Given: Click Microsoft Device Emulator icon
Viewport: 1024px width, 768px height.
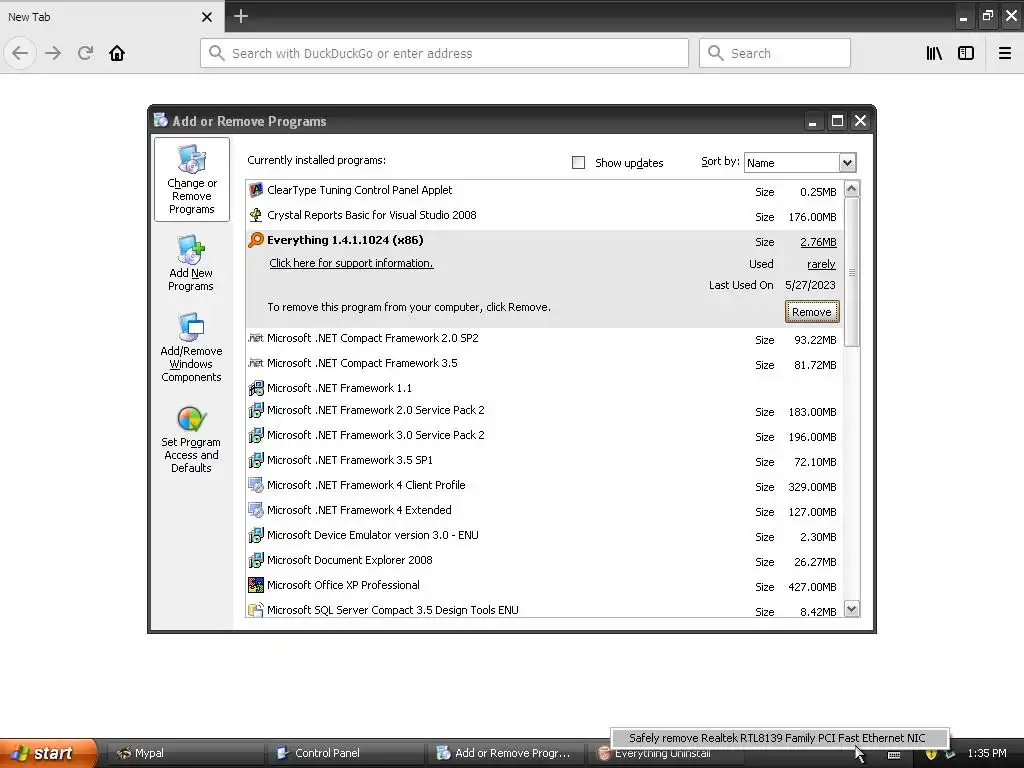Looking at the screenshot, I should 255,536.
